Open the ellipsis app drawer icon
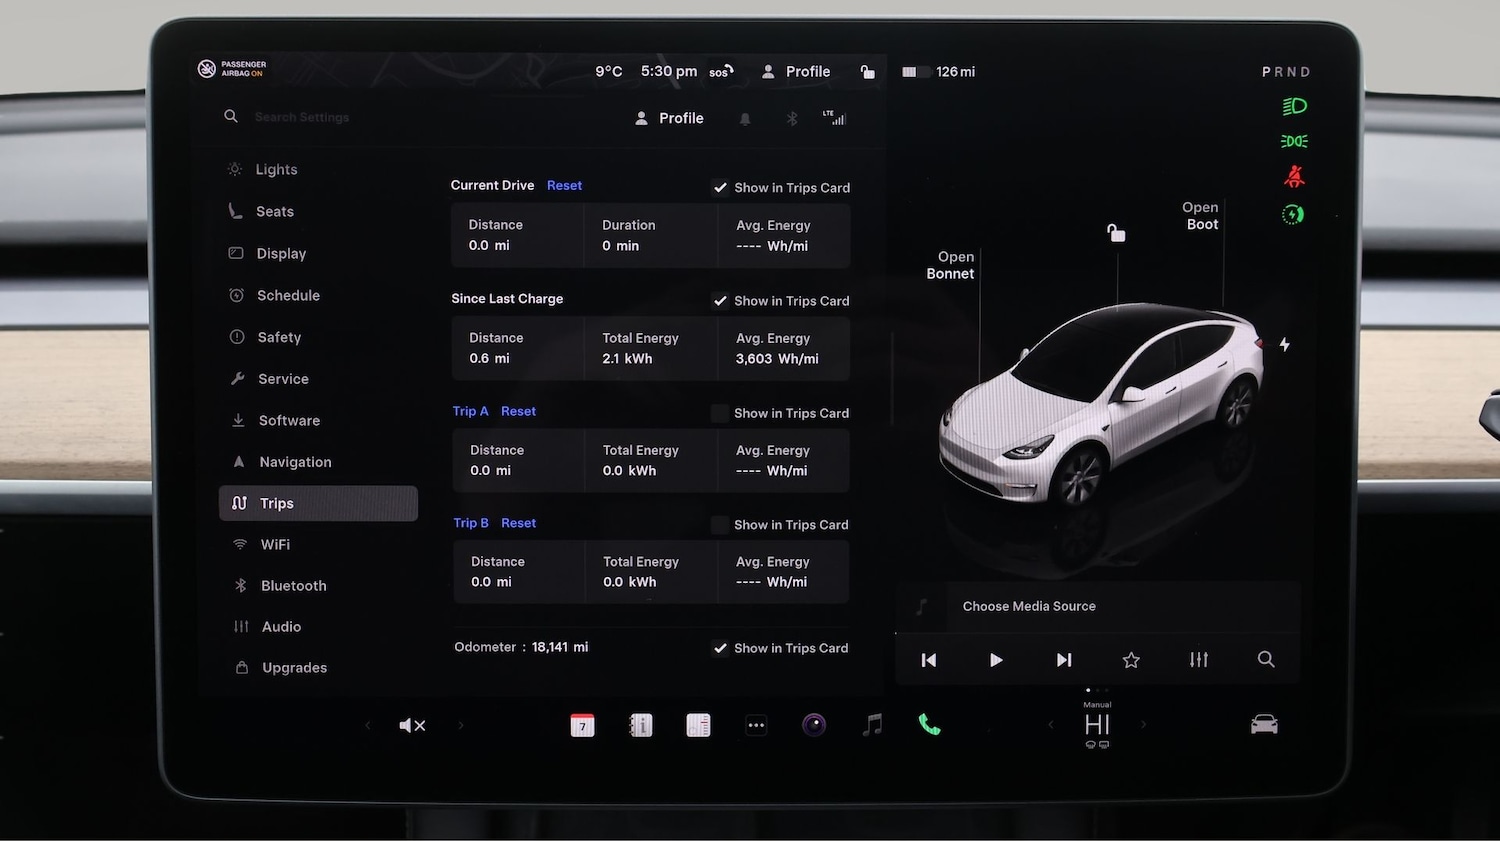Image resolution: width=1500 pixels, height=841 pixels. (757, 725)
